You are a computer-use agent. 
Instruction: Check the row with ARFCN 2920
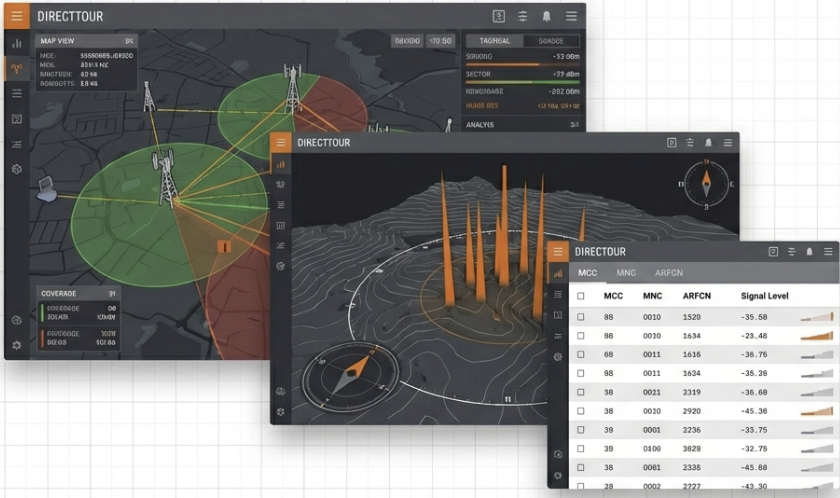581,411
